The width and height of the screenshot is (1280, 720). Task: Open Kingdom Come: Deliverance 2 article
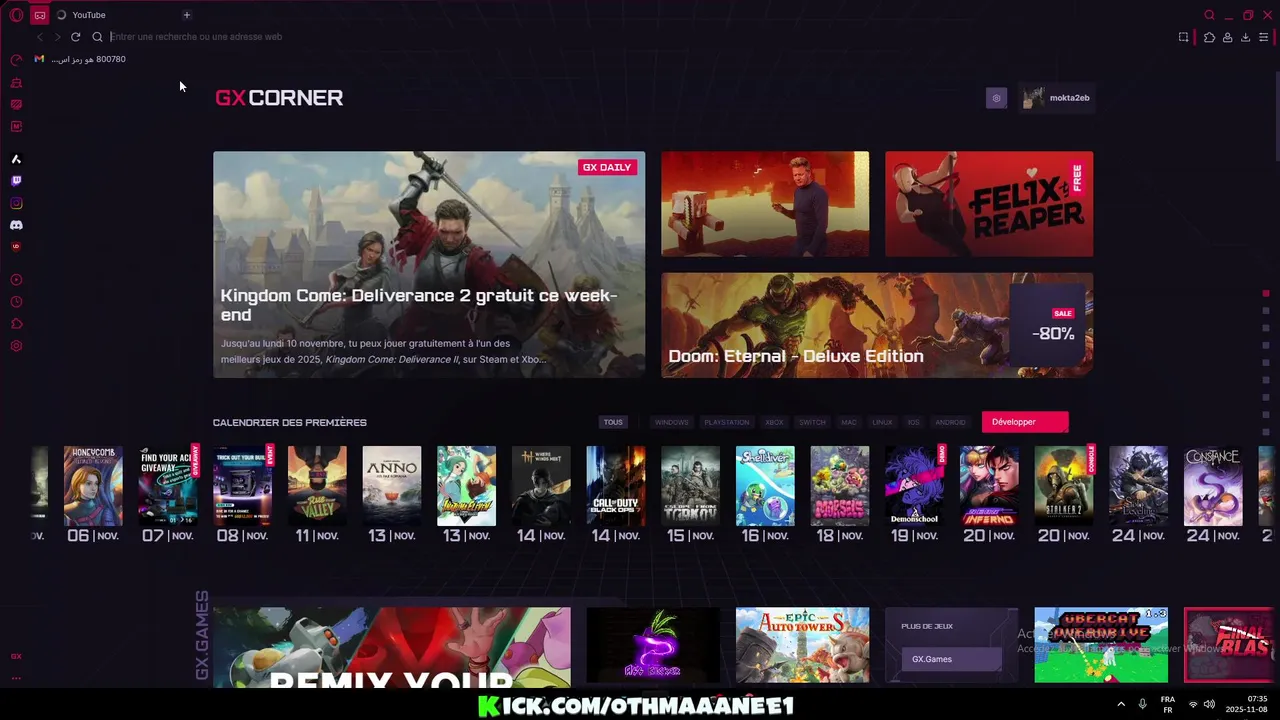[x=429, y=264]
